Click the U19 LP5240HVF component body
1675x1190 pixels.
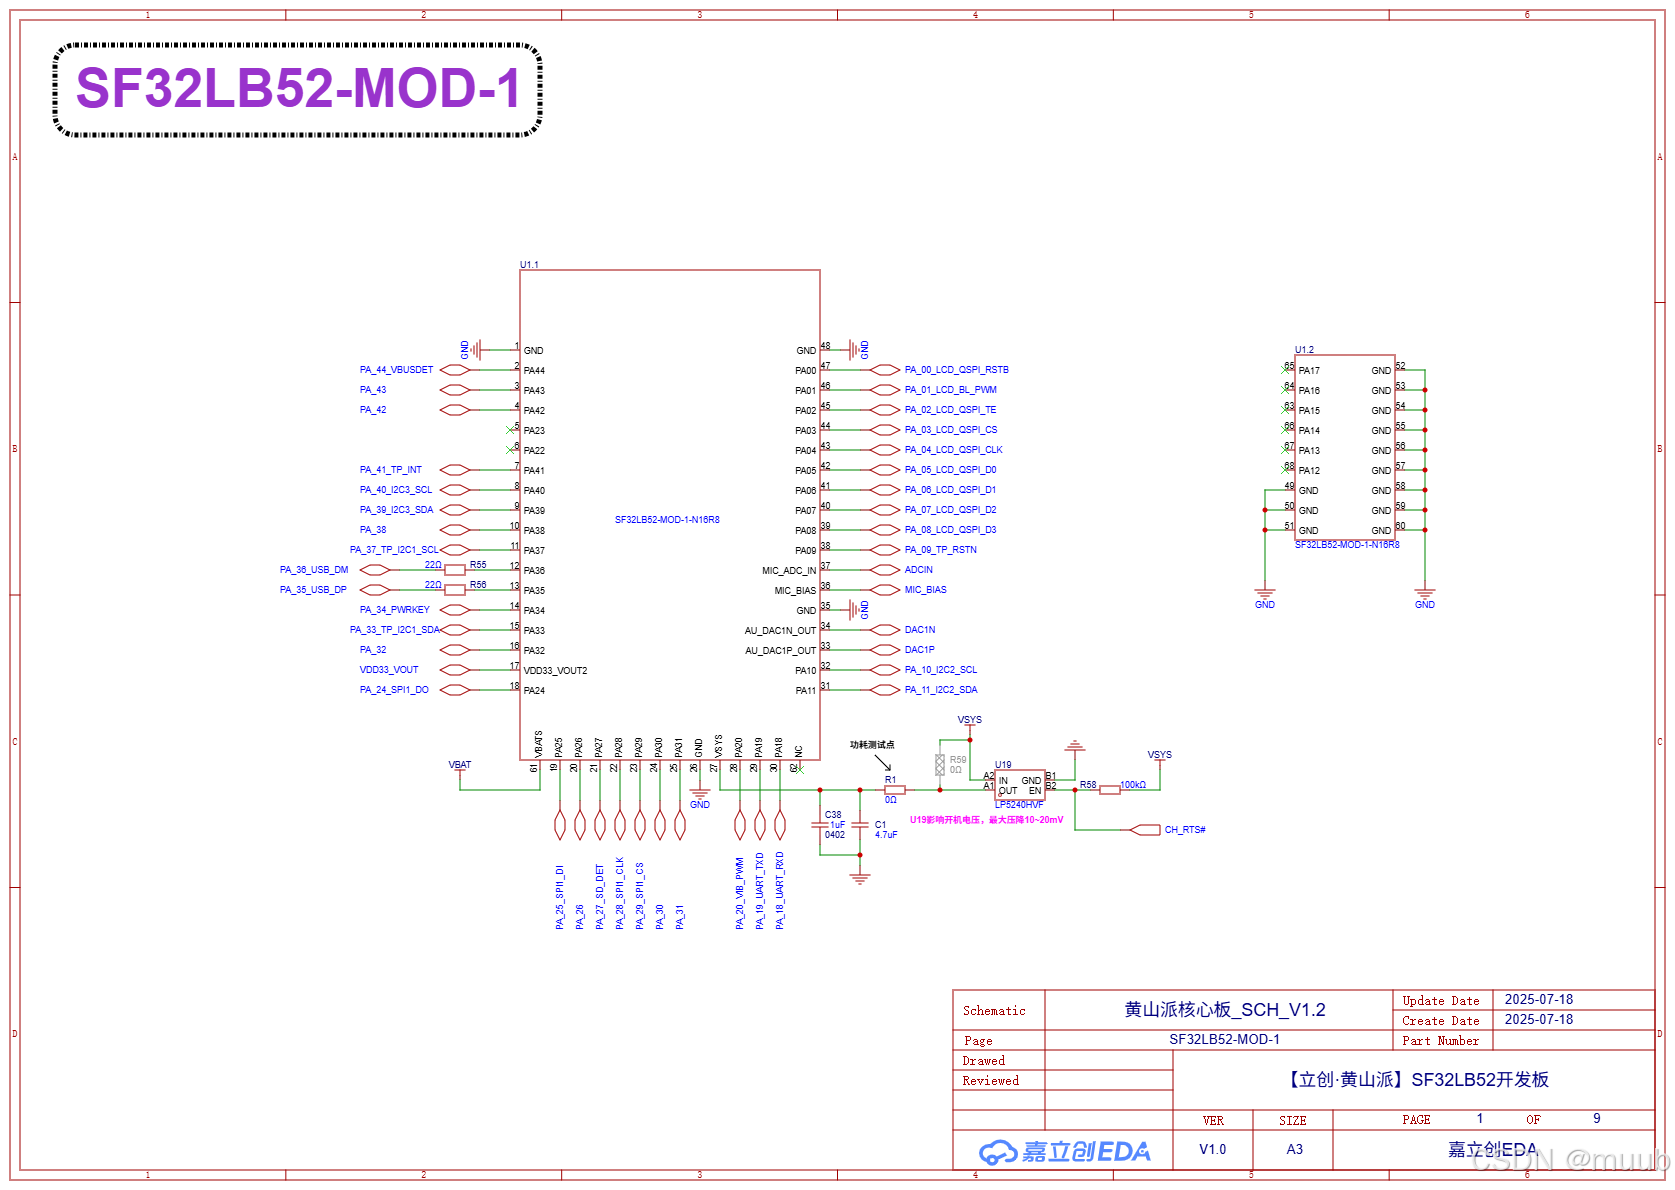[1020, 785]
